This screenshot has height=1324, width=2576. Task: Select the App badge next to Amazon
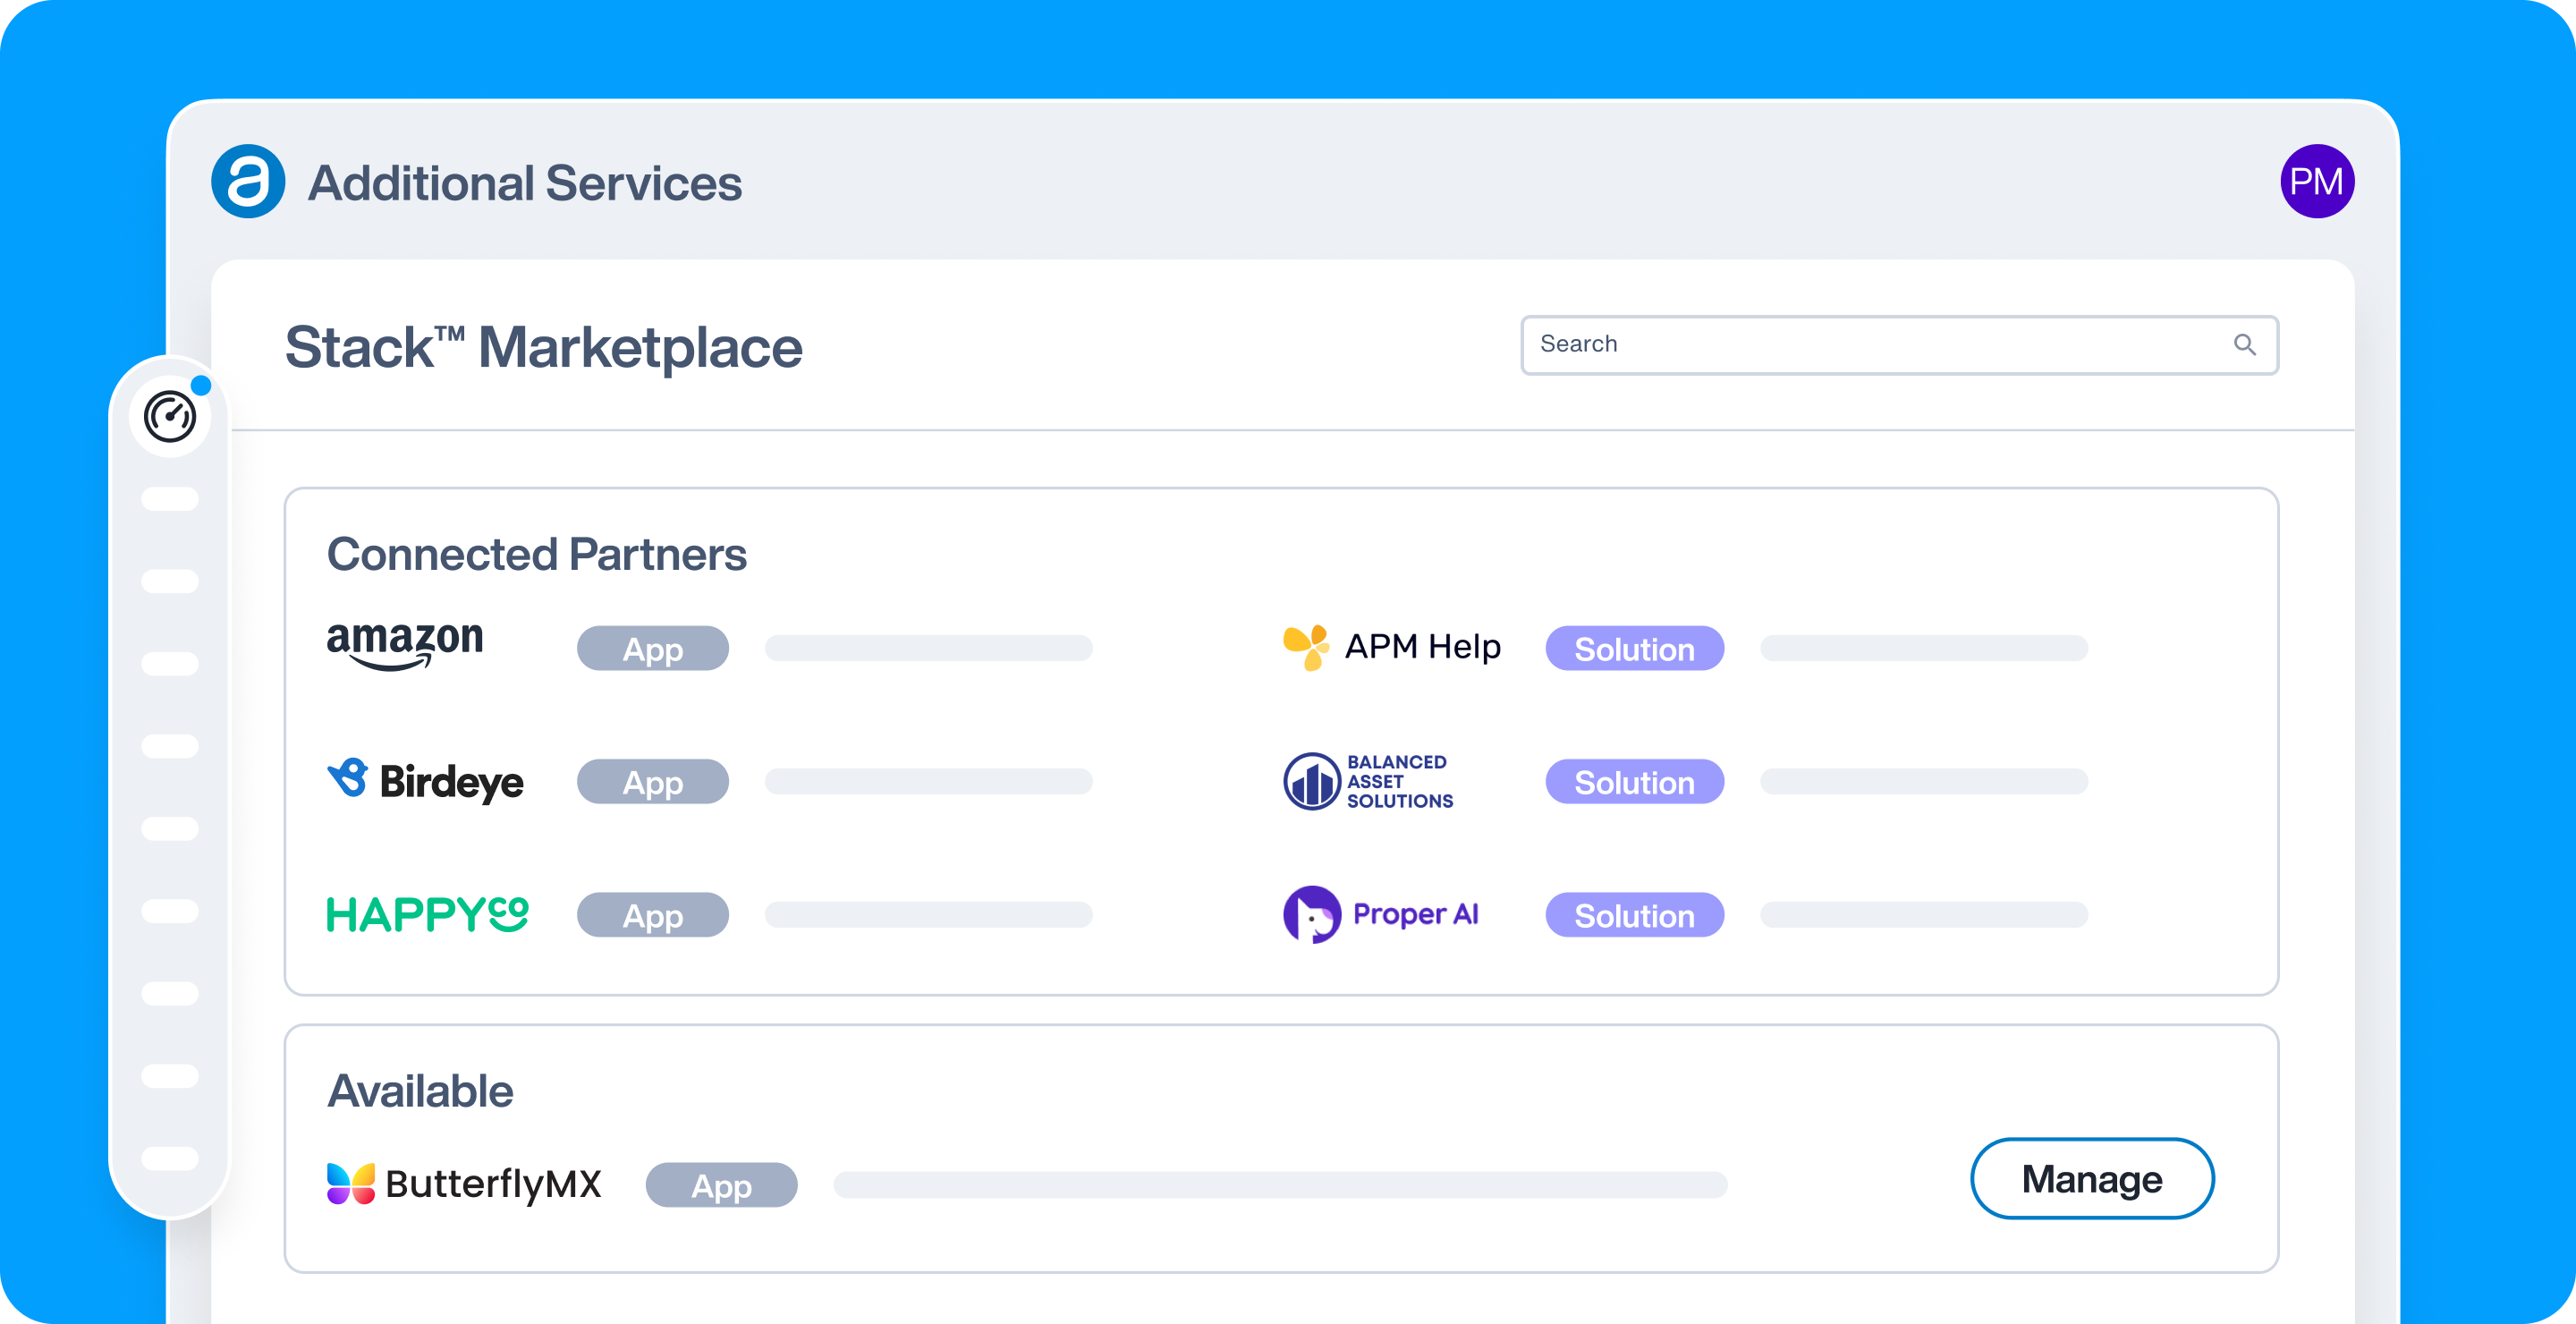(652, 648)
